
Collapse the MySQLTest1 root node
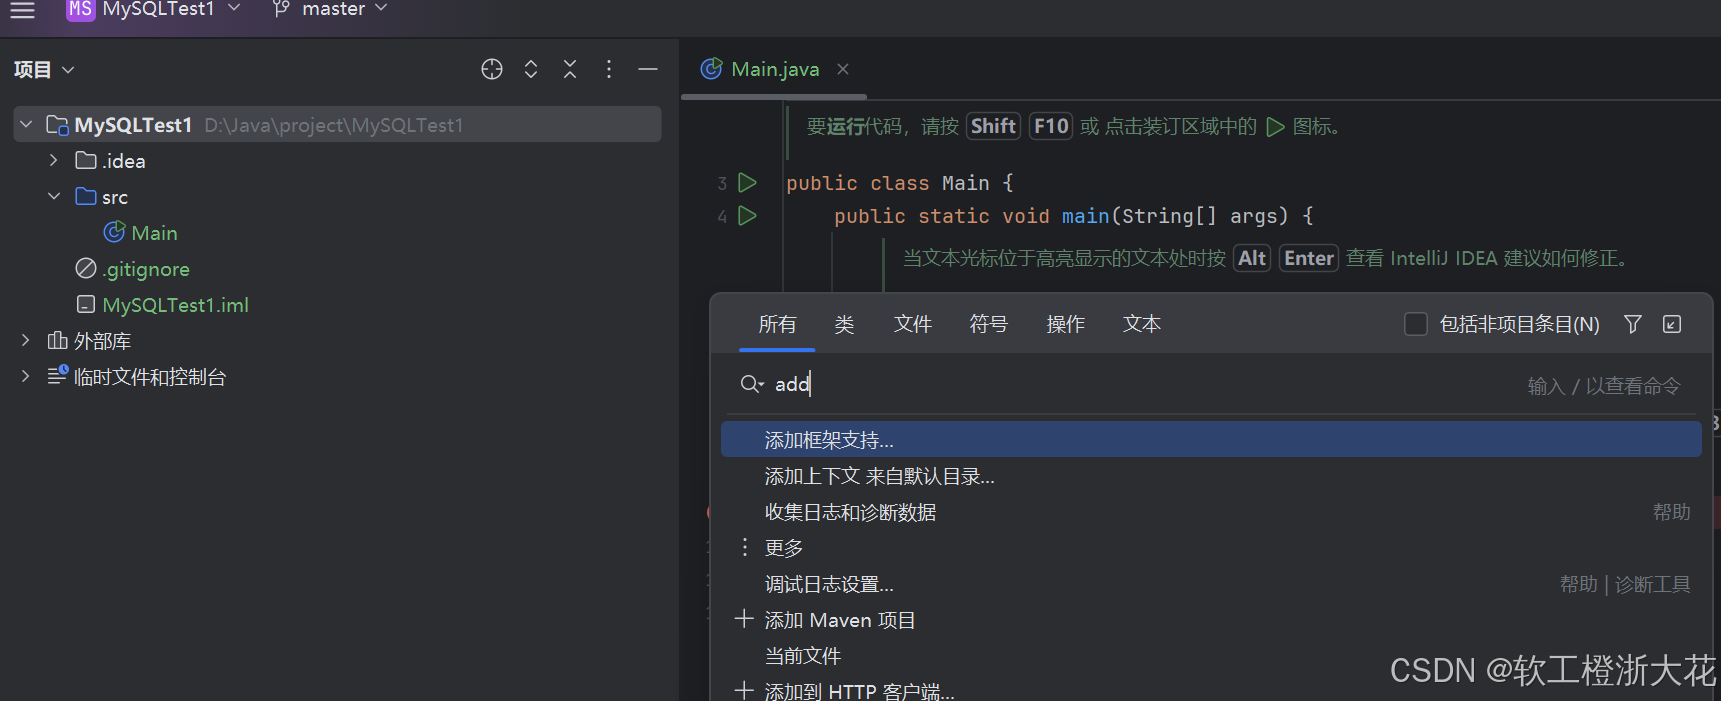pos(26,125)
